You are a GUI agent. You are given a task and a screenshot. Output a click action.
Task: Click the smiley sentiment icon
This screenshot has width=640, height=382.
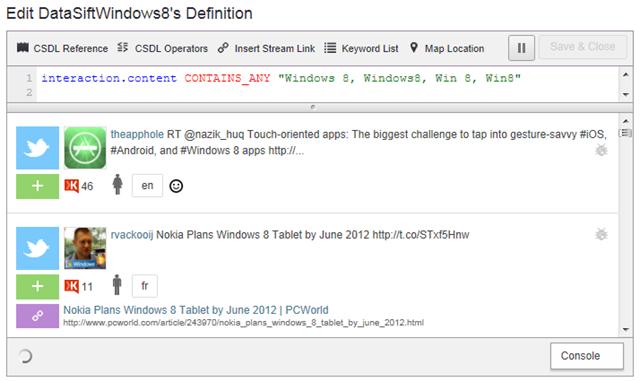(176, 186)
